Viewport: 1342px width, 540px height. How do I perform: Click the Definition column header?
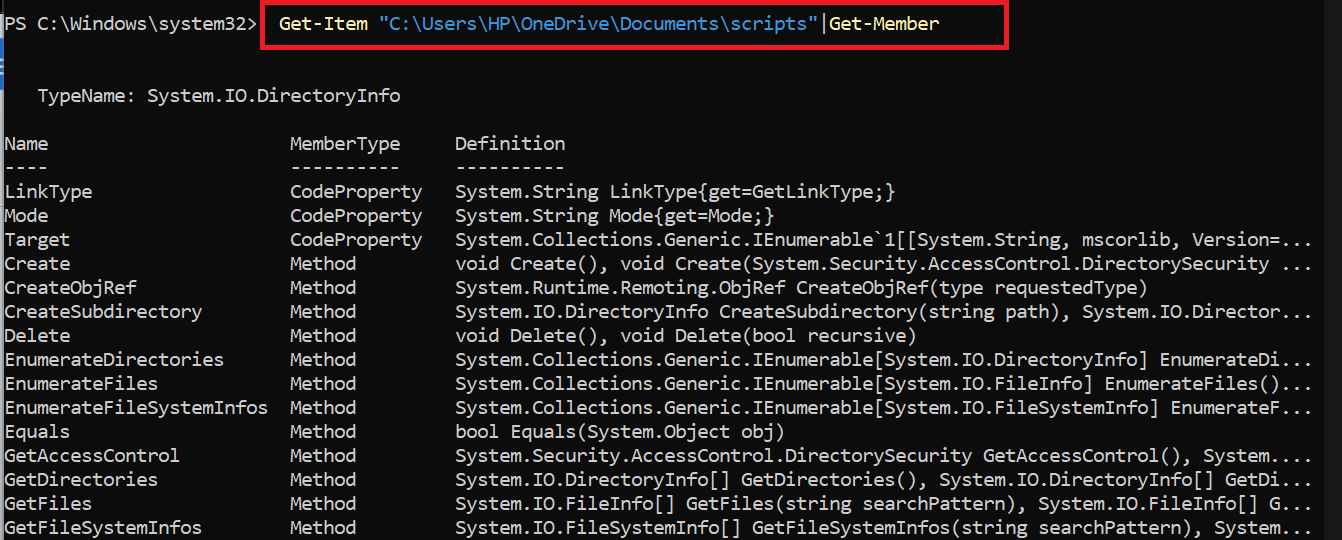point(509,144)
